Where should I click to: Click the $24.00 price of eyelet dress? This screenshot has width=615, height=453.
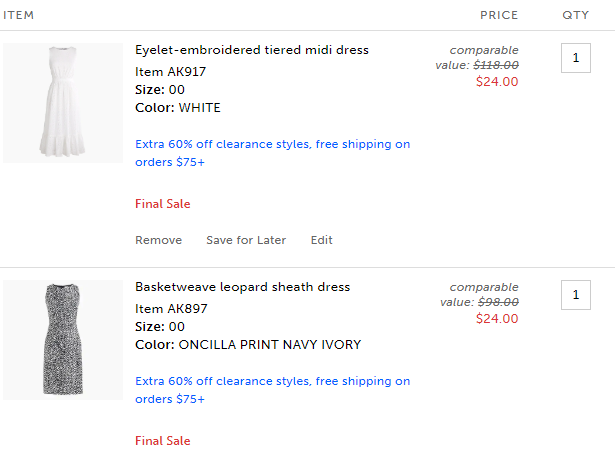(497, 82)
